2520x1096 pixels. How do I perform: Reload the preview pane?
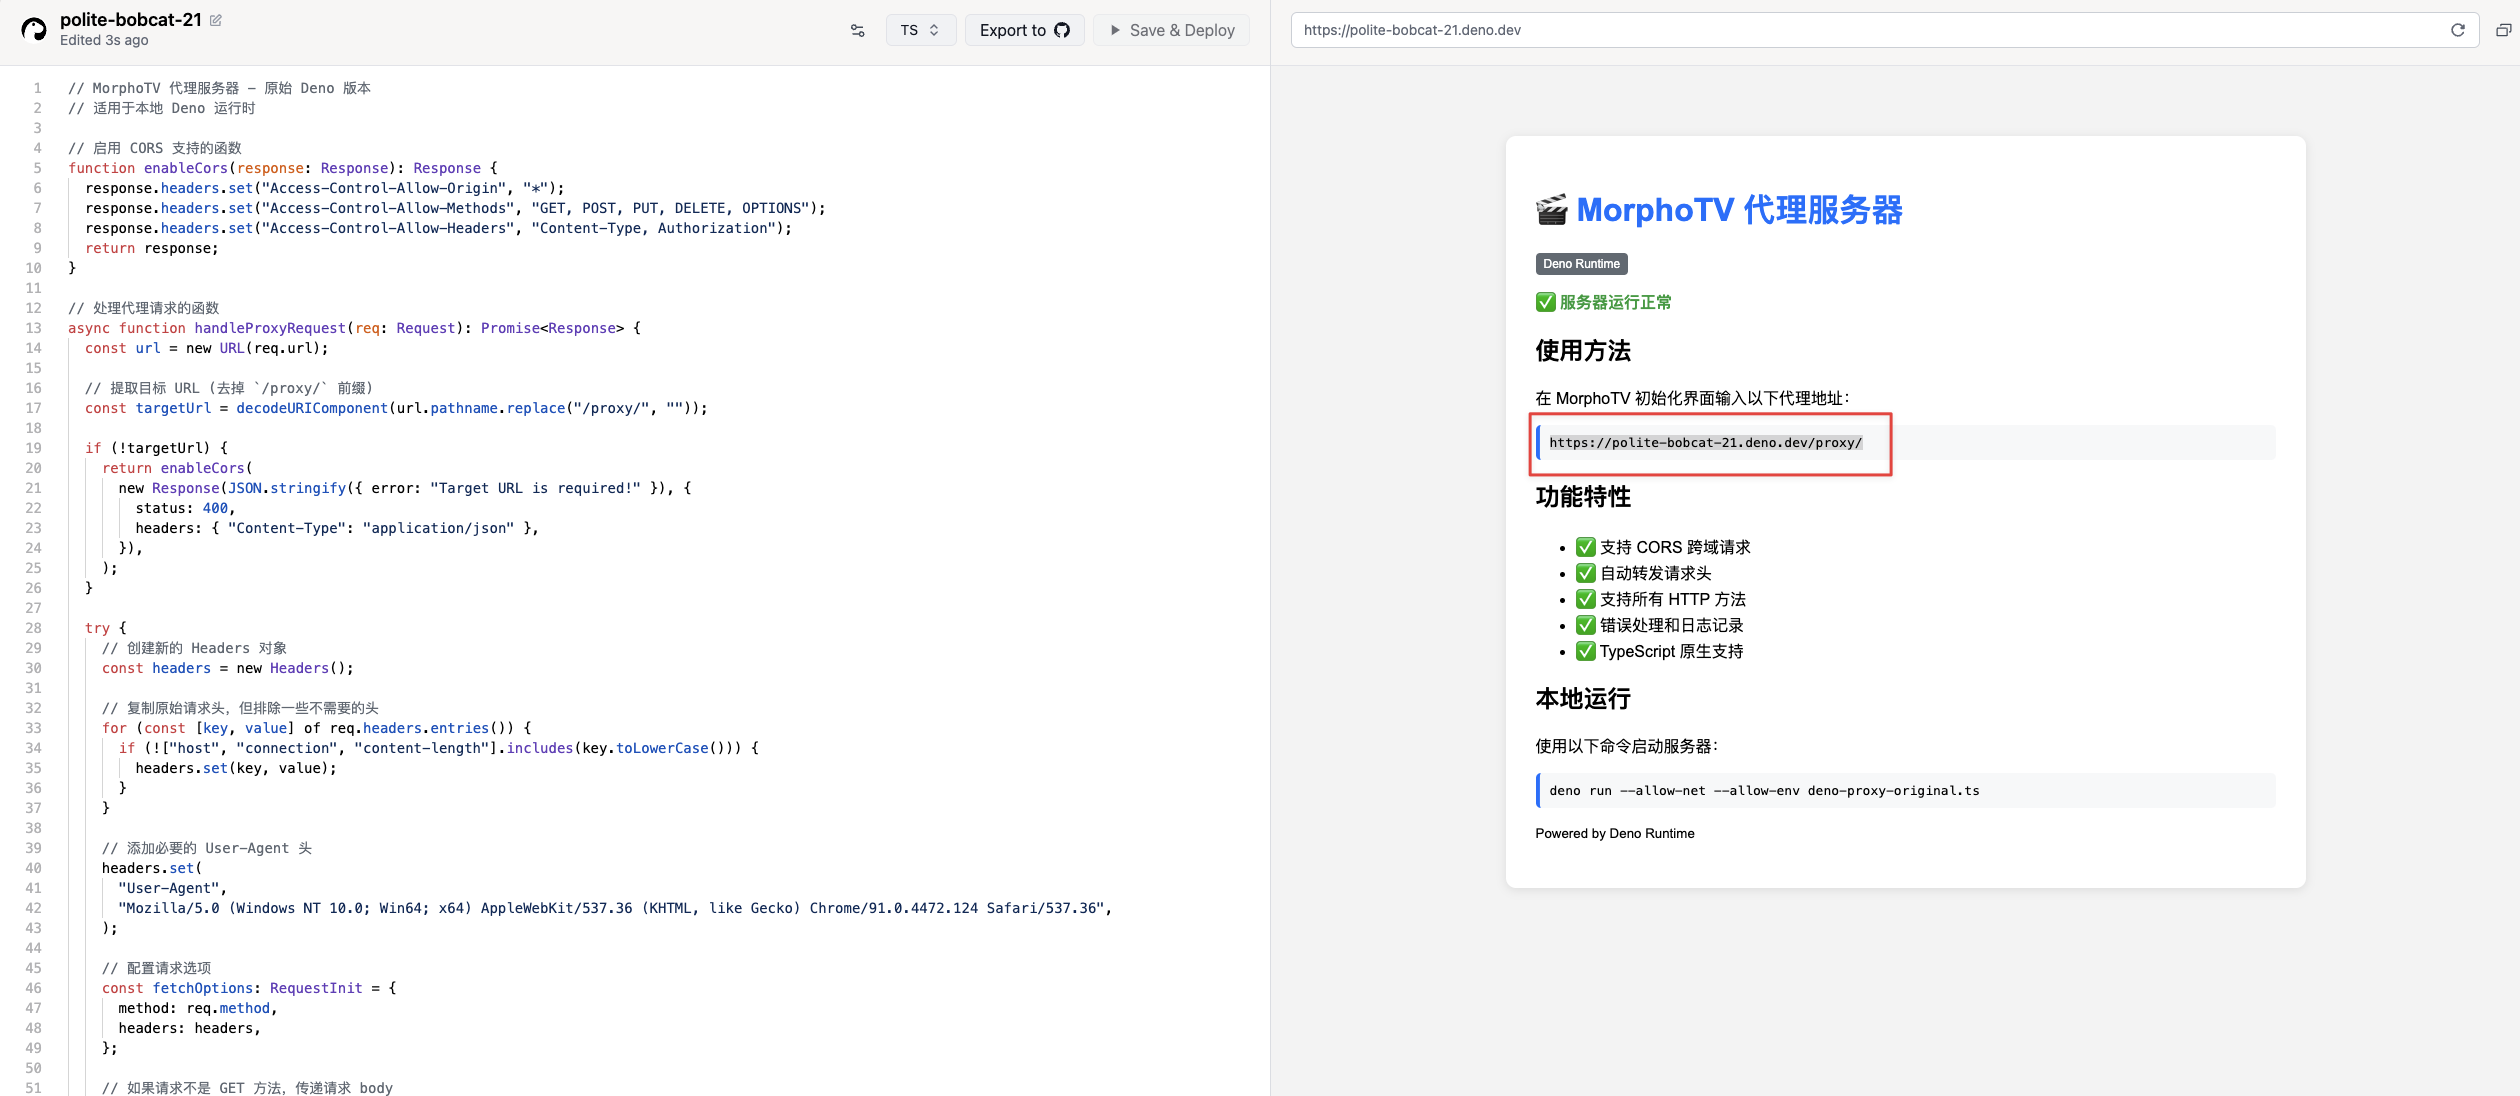tap(2457, 30)
